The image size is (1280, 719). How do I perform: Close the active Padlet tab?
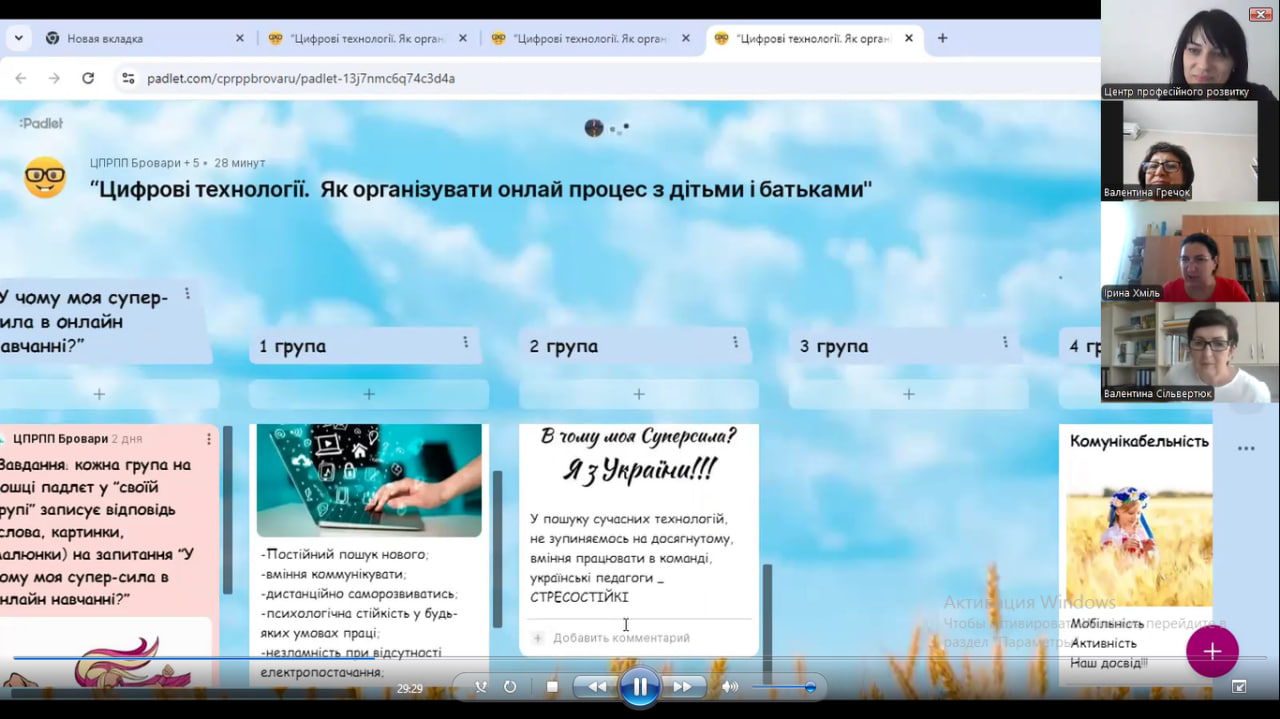click(x=908, y=38)
